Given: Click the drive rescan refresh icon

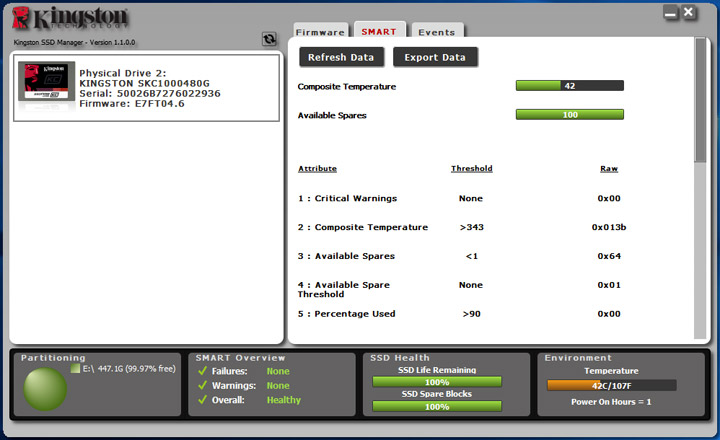Looking at the screenshot, I should click(269, 39).
